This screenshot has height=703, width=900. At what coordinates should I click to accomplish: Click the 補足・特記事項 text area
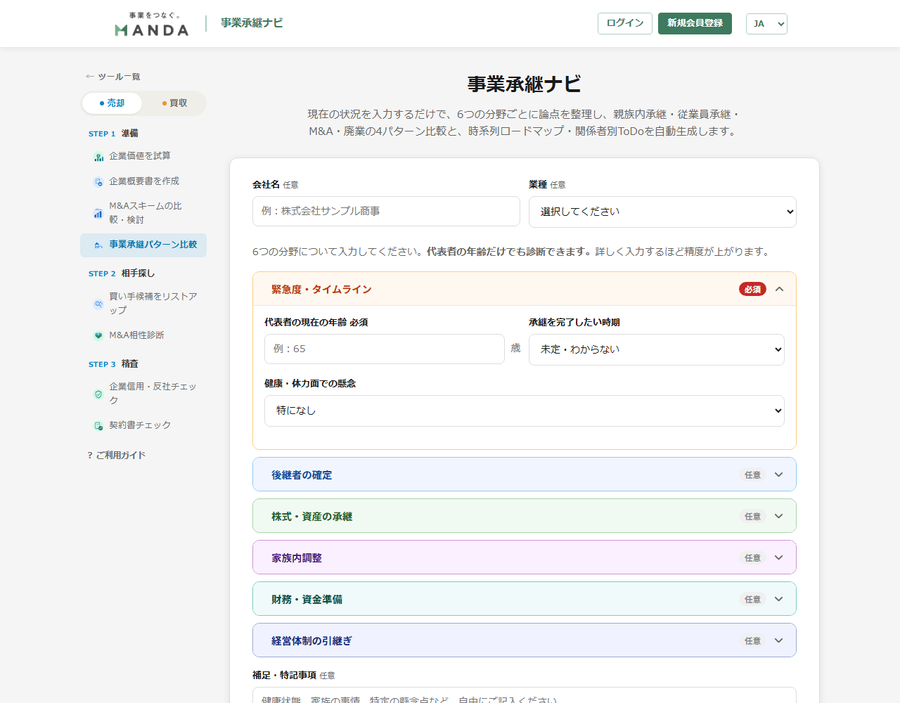[x=524, y=696]
